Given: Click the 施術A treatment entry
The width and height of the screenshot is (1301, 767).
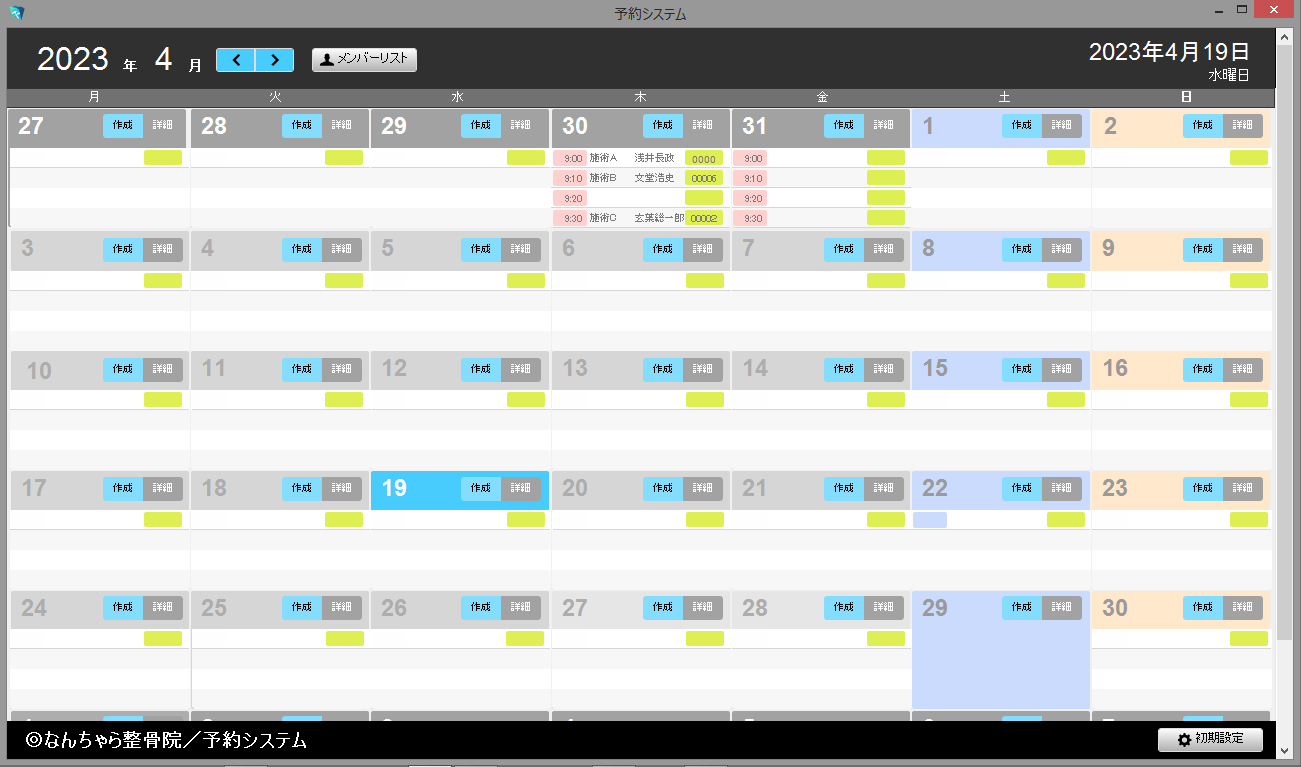Looking at the screenshot, I should (x=604, y=158).
